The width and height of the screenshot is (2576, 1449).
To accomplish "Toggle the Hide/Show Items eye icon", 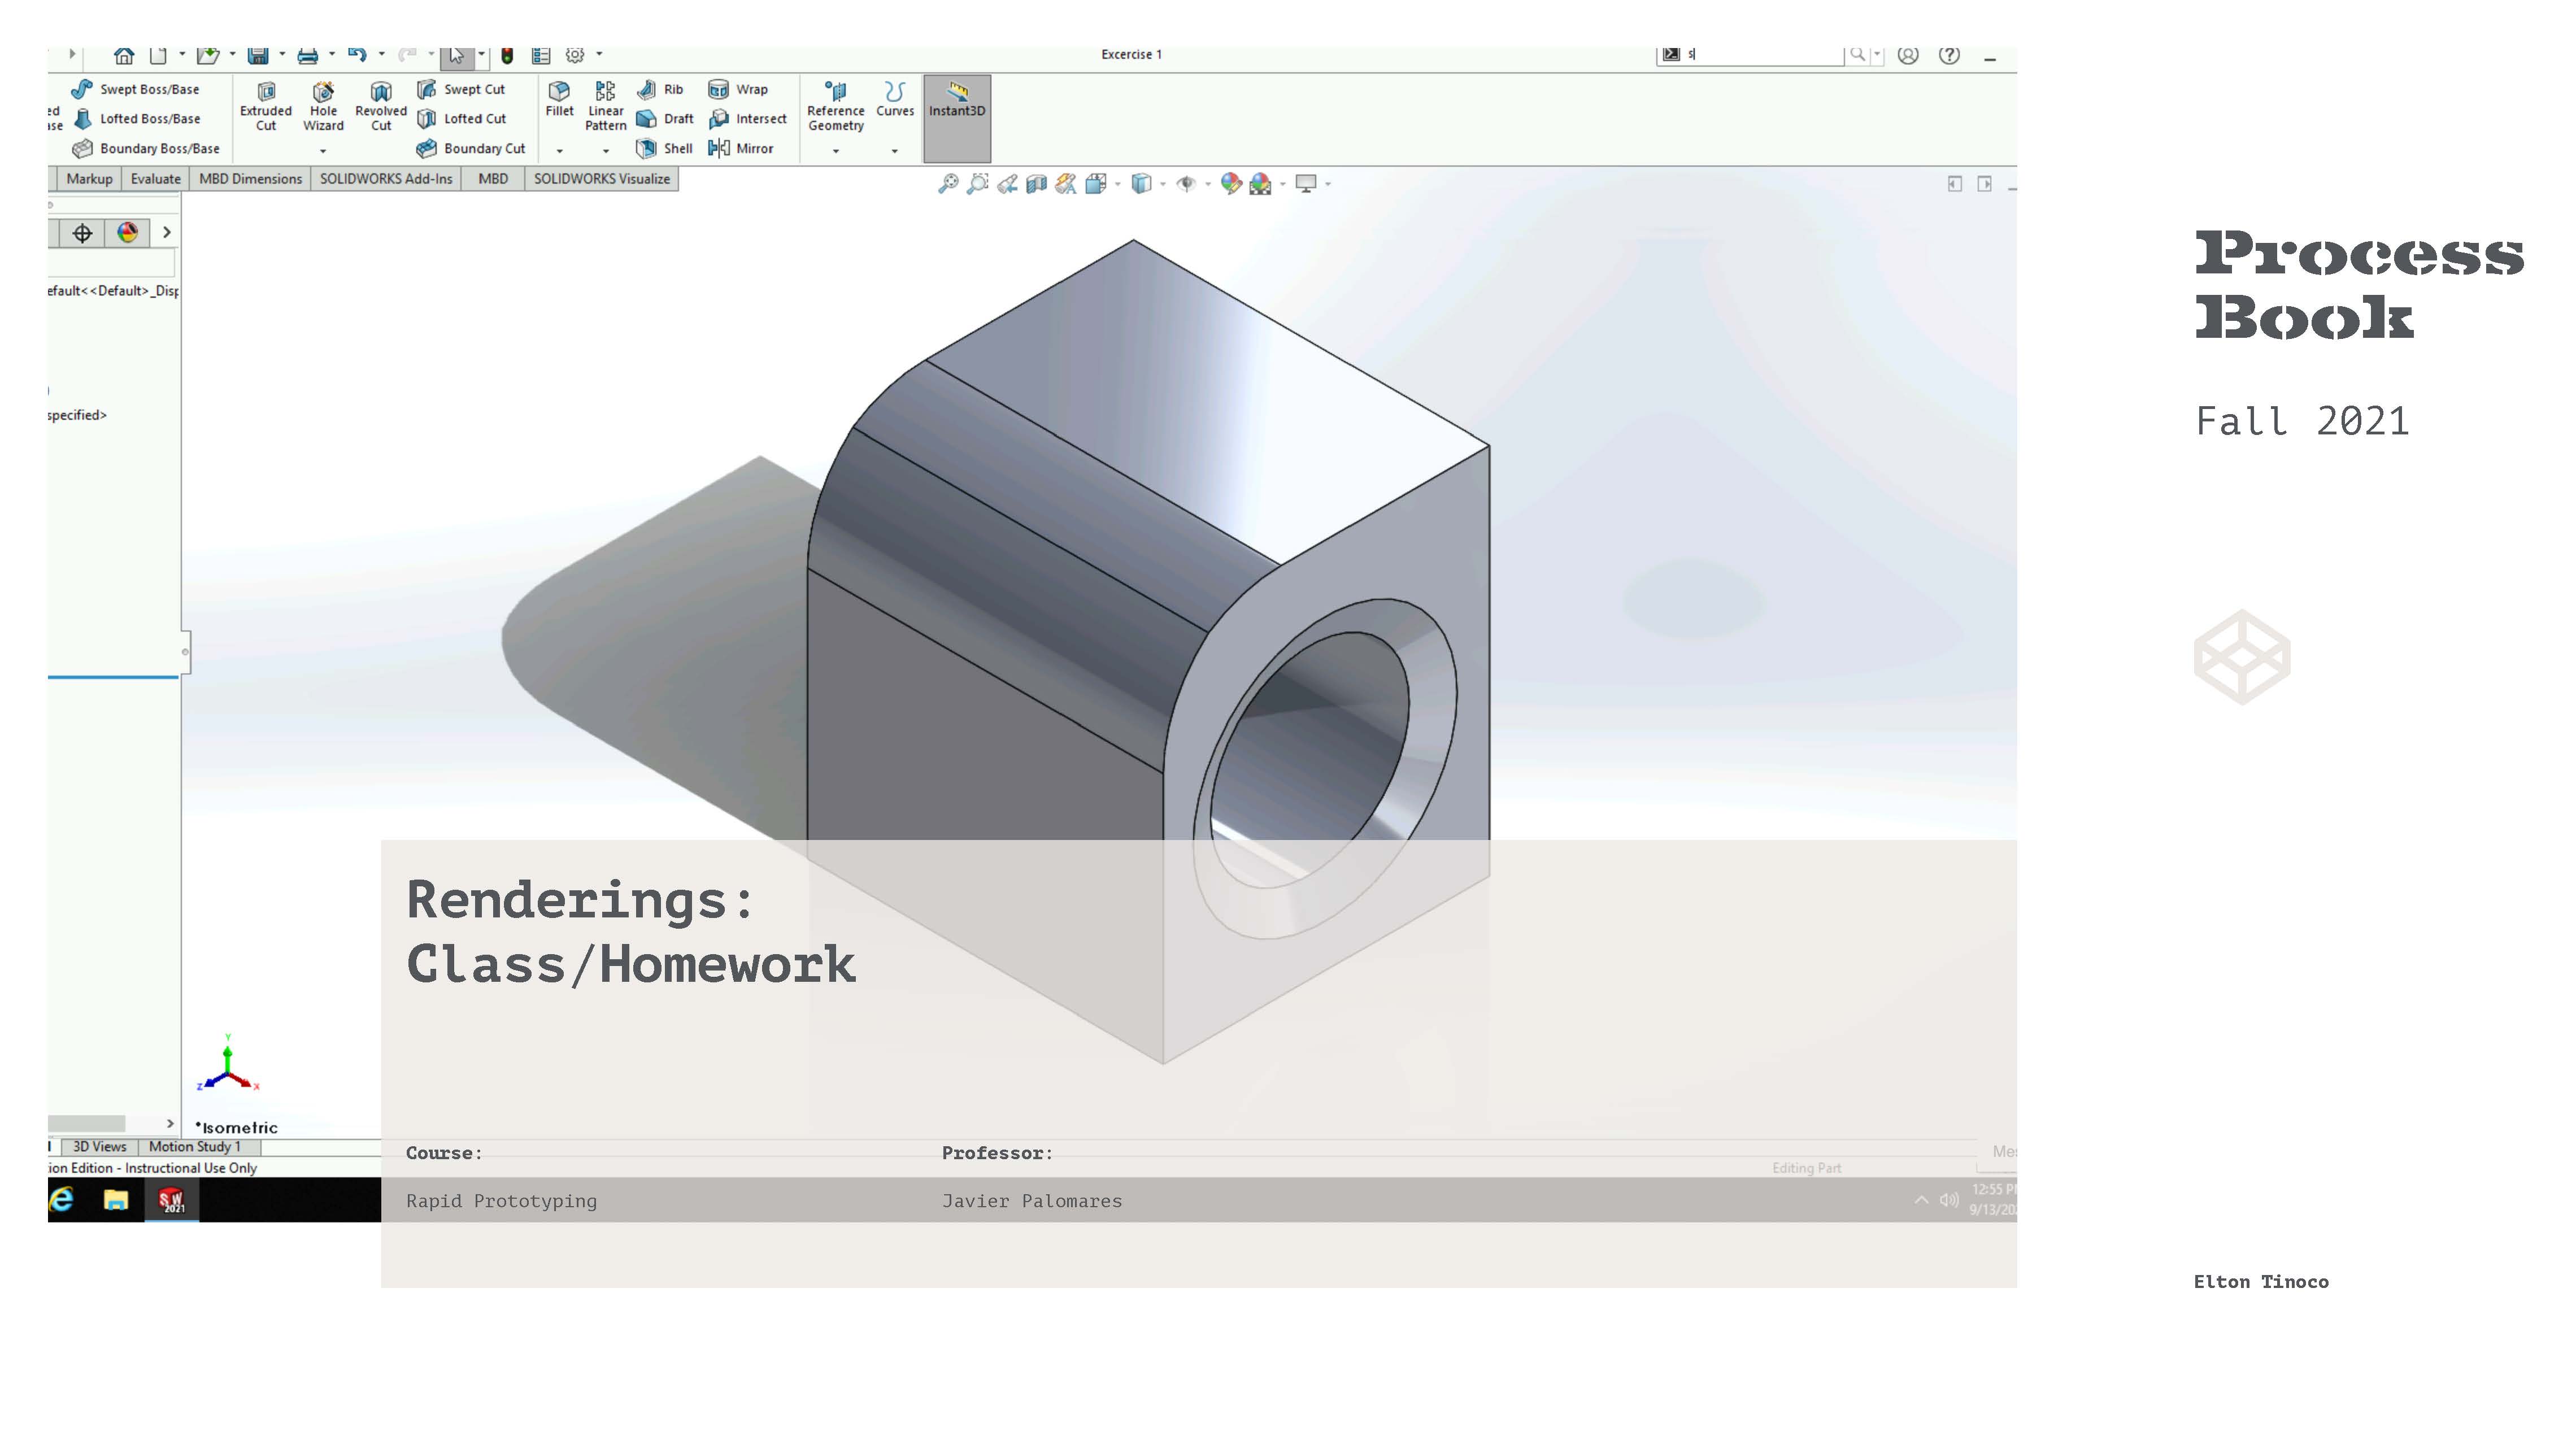I will coord(1186,183).
